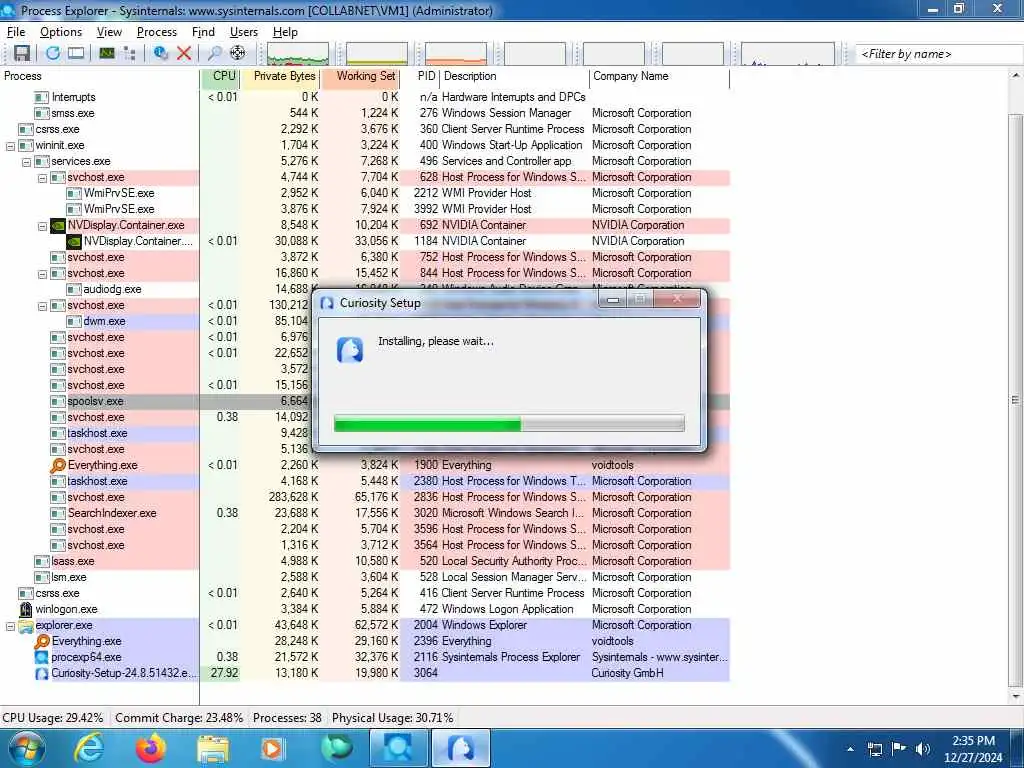Viewport: 1024px width, 768px height.
Task: Click the nested NVDisplay.Container child process icon
Action: (74, 242)
